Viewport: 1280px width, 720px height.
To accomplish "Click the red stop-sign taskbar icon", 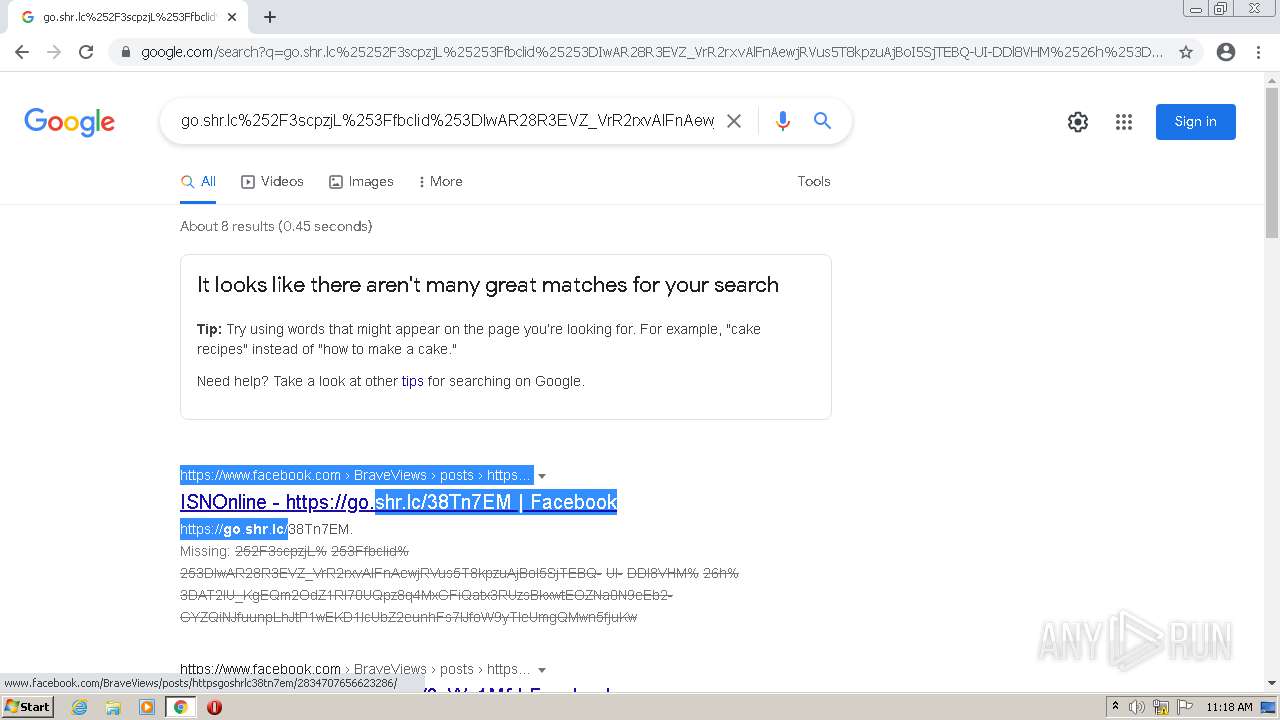I will coord(214,707).
